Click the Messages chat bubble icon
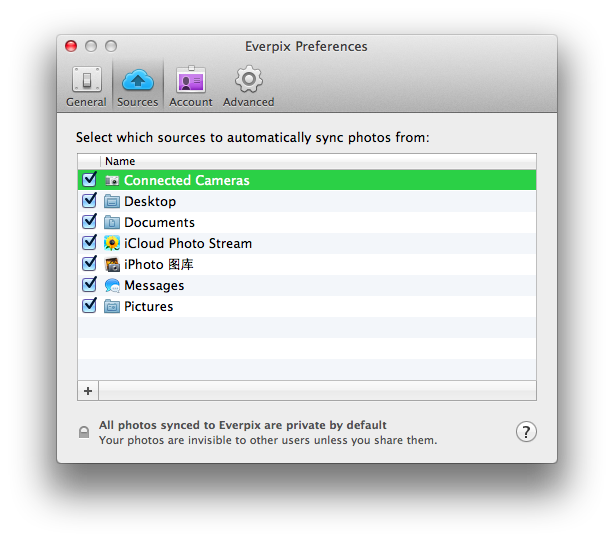 point(112,285)
